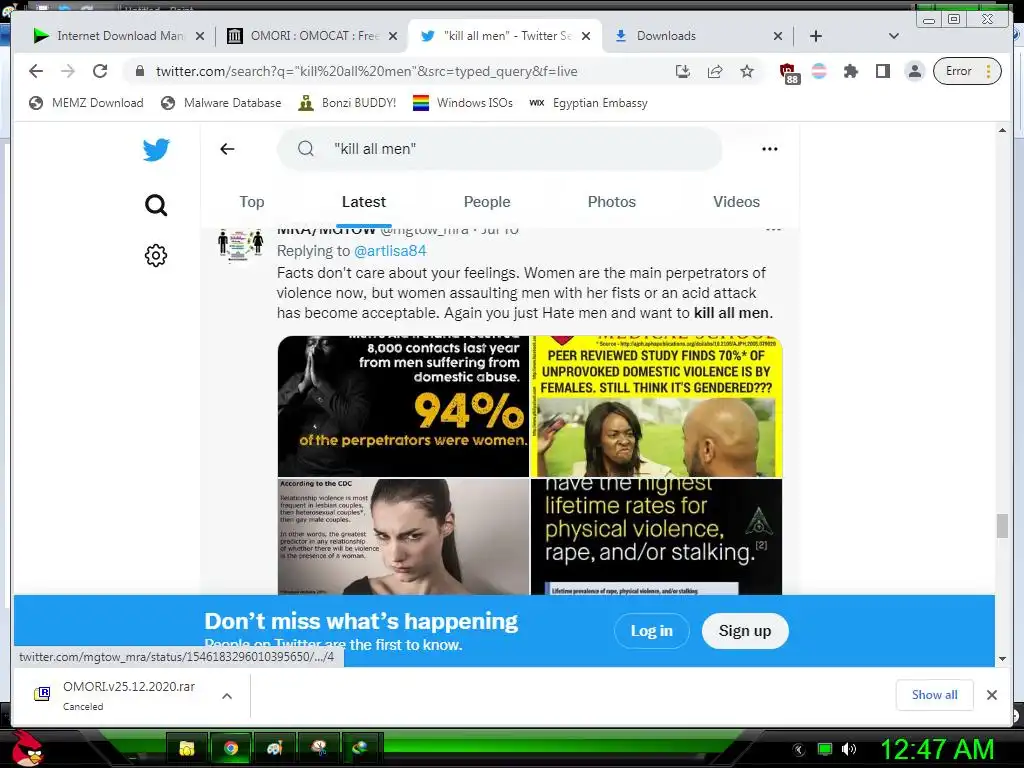Select the Photos results tab
This screenshot has height=768, width=1024.
[612, 202]
